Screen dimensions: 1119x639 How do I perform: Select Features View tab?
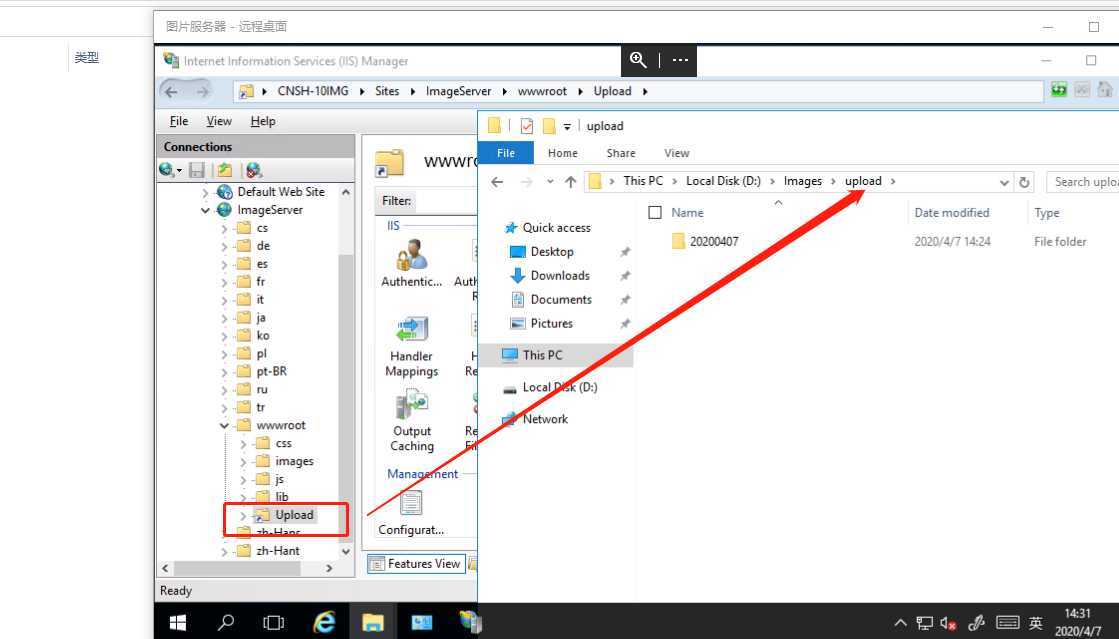coord(416,564)
